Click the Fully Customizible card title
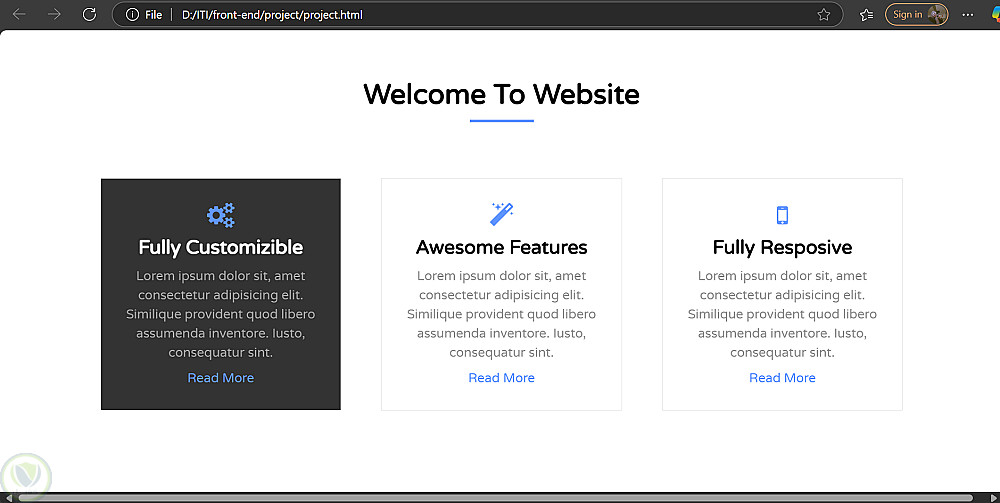 (221, 247)
